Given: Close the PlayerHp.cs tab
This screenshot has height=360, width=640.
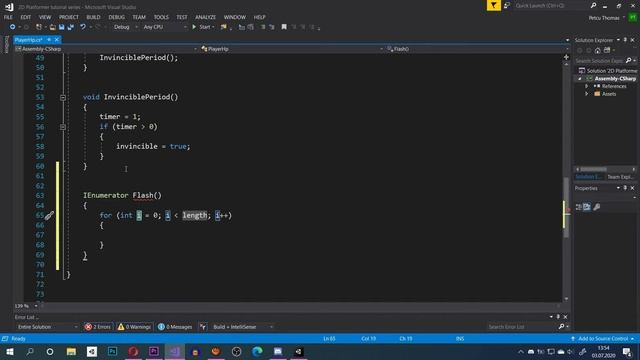Looking at the screenshot, I should tap(57, 40).
